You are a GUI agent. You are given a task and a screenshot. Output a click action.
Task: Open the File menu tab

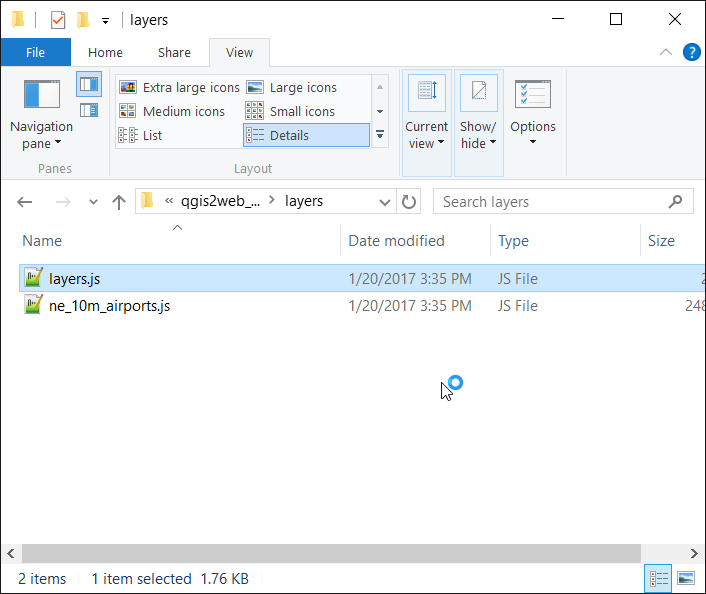[x=35, y=53]
